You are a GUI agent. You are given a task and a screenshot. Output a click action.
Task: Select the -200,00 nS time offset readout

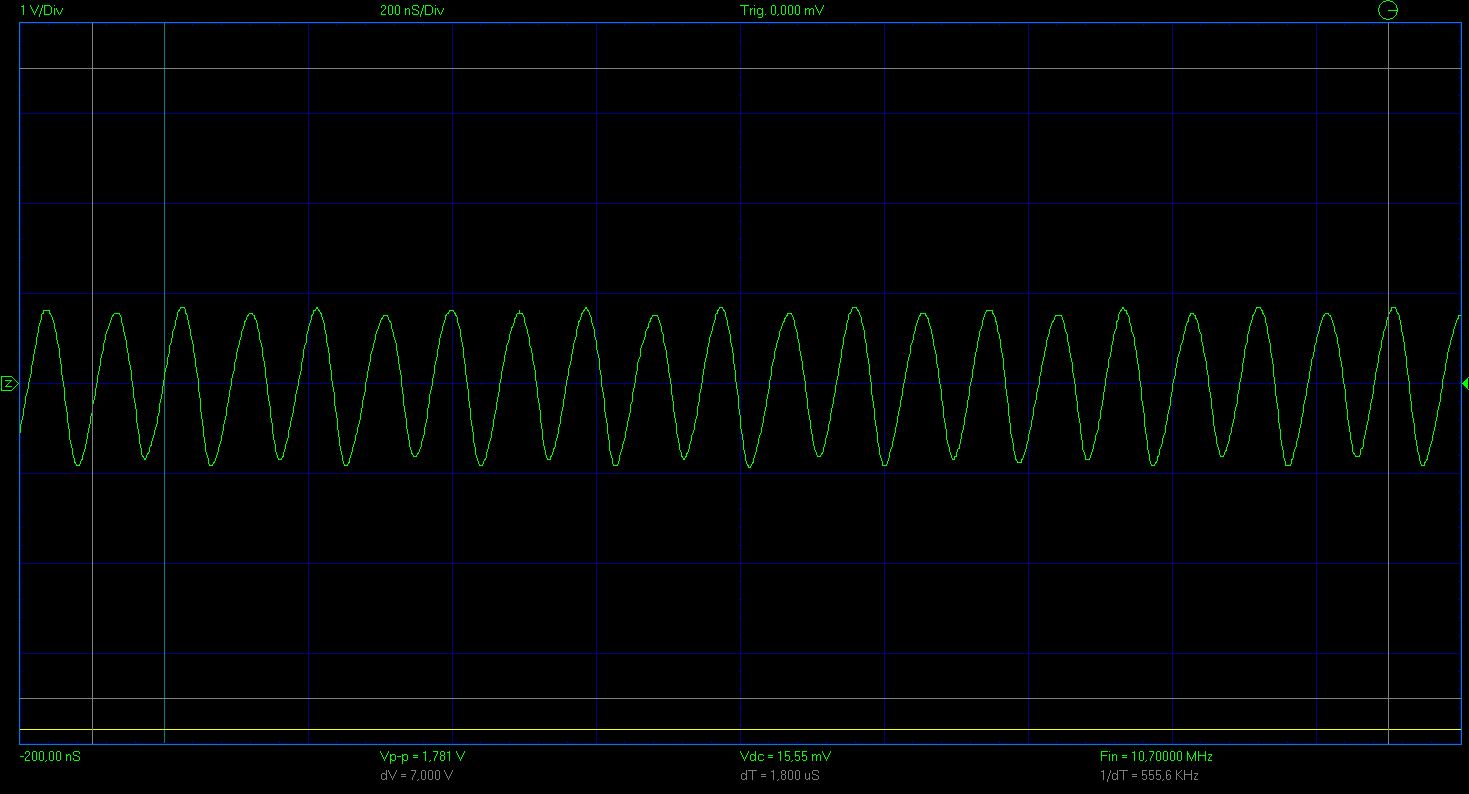[x=50, y=757]
